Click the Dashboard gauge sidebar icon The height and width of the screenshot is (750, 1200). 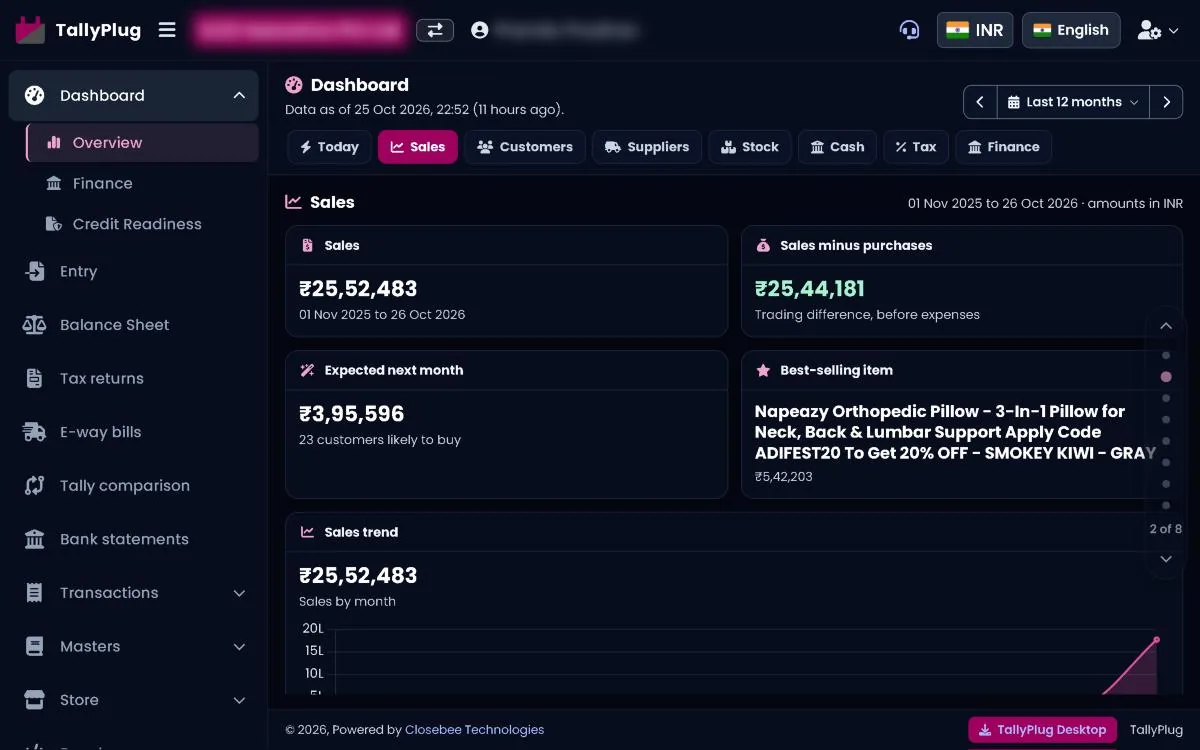35,96
